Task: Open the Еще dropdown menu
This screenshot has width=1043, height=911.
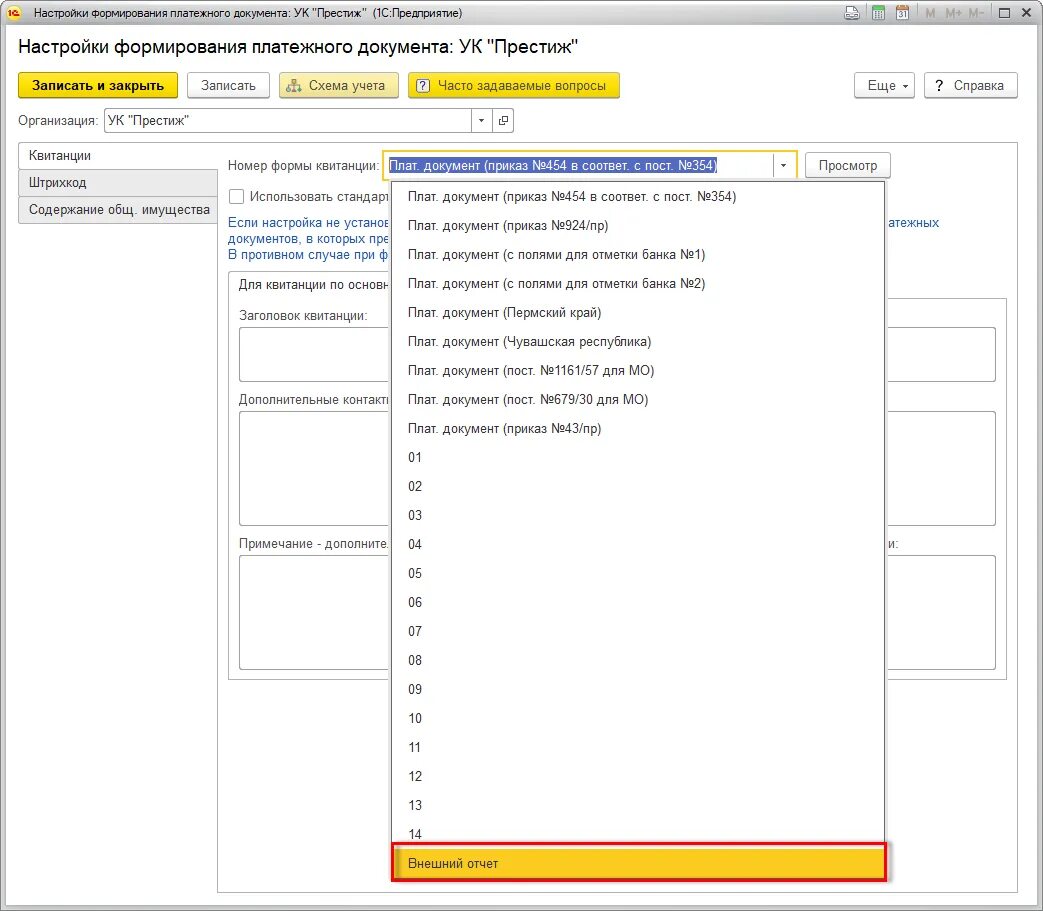Action: [885, 86]
